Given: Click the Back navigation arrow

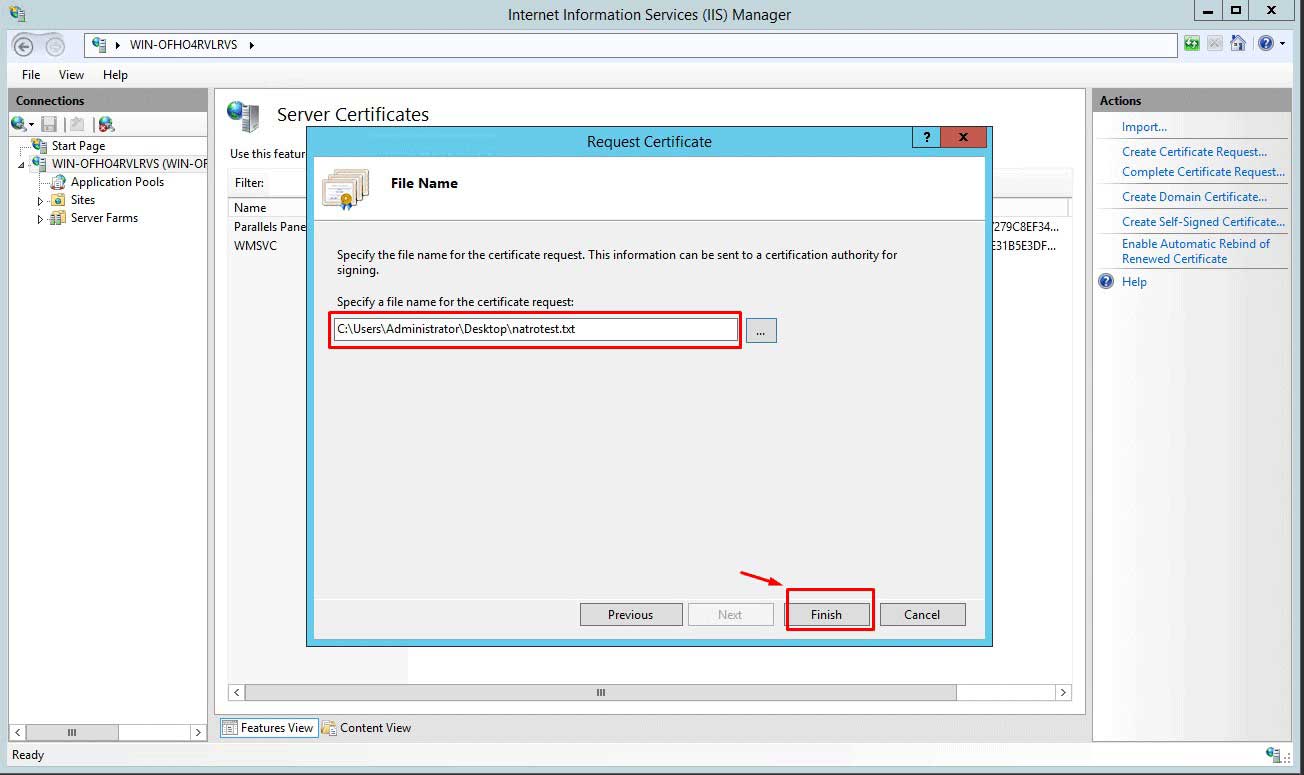Looking at the screenshot, I should click(x=24, y=45).
